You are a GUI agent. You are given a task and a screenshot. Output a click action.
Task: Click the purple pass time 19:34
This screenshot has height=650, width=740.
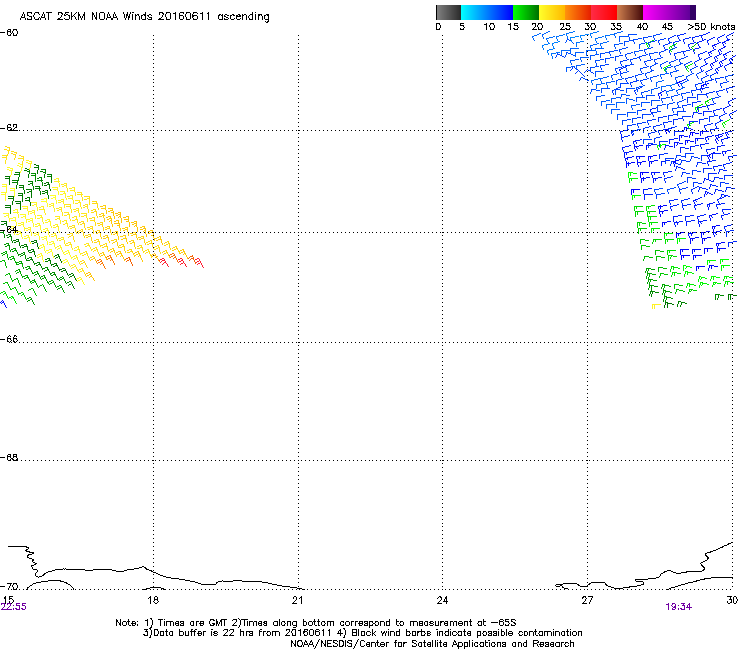[679, 607]
